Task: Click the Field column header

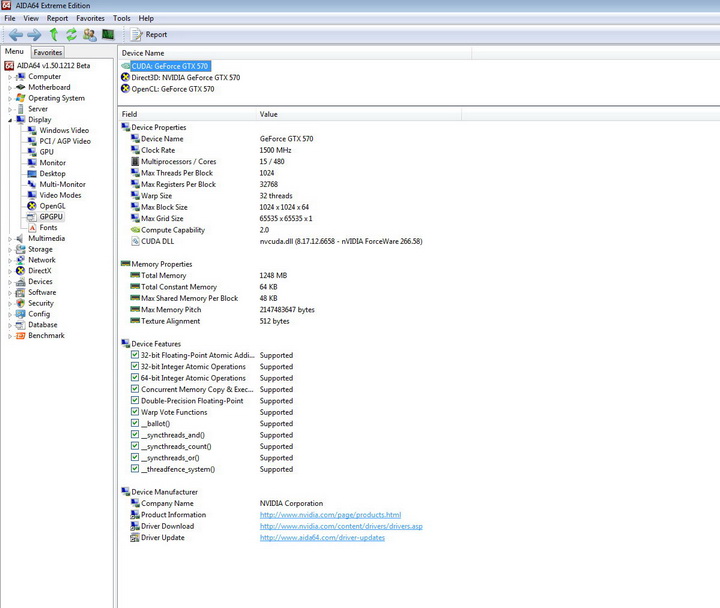Action: [x=187, y=114]
